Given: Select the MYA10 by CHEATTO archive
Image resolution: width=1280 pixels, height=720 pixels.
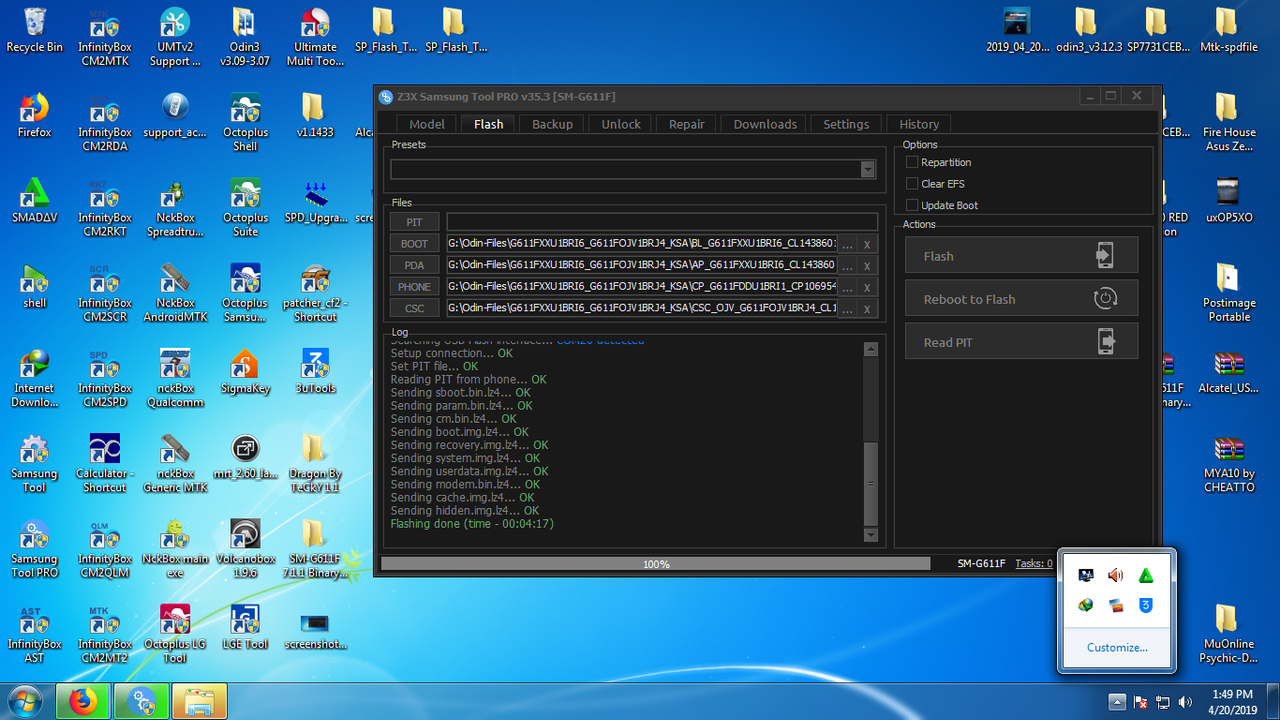Looking at the screenshot, I should tap(1229, 463).
